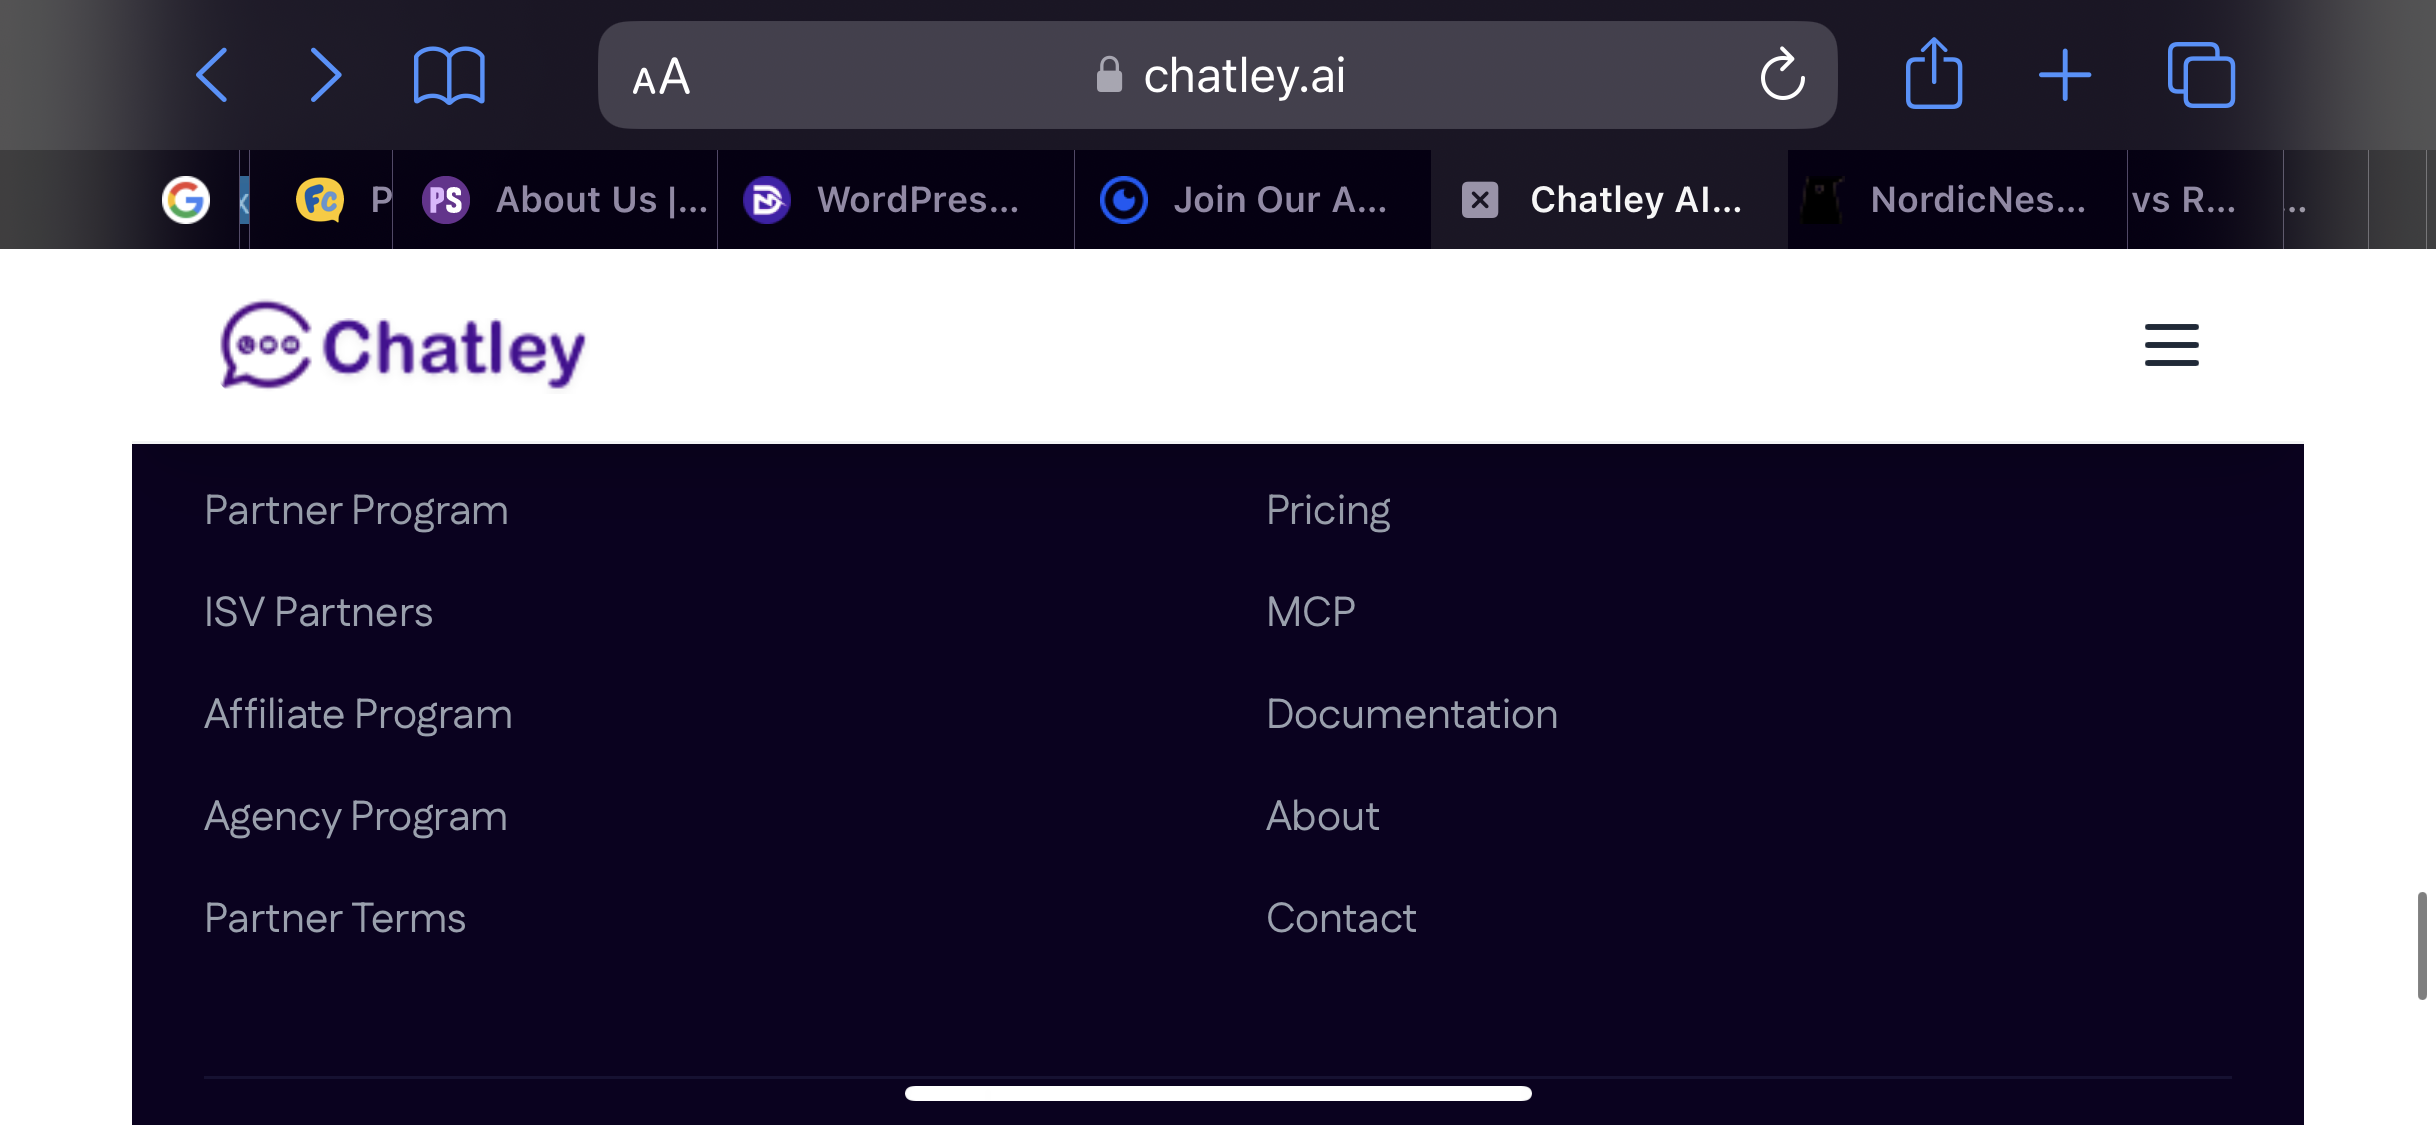Reload the chatley.ai page
Screen dimensions: 2436x1125
[1782, 75]
